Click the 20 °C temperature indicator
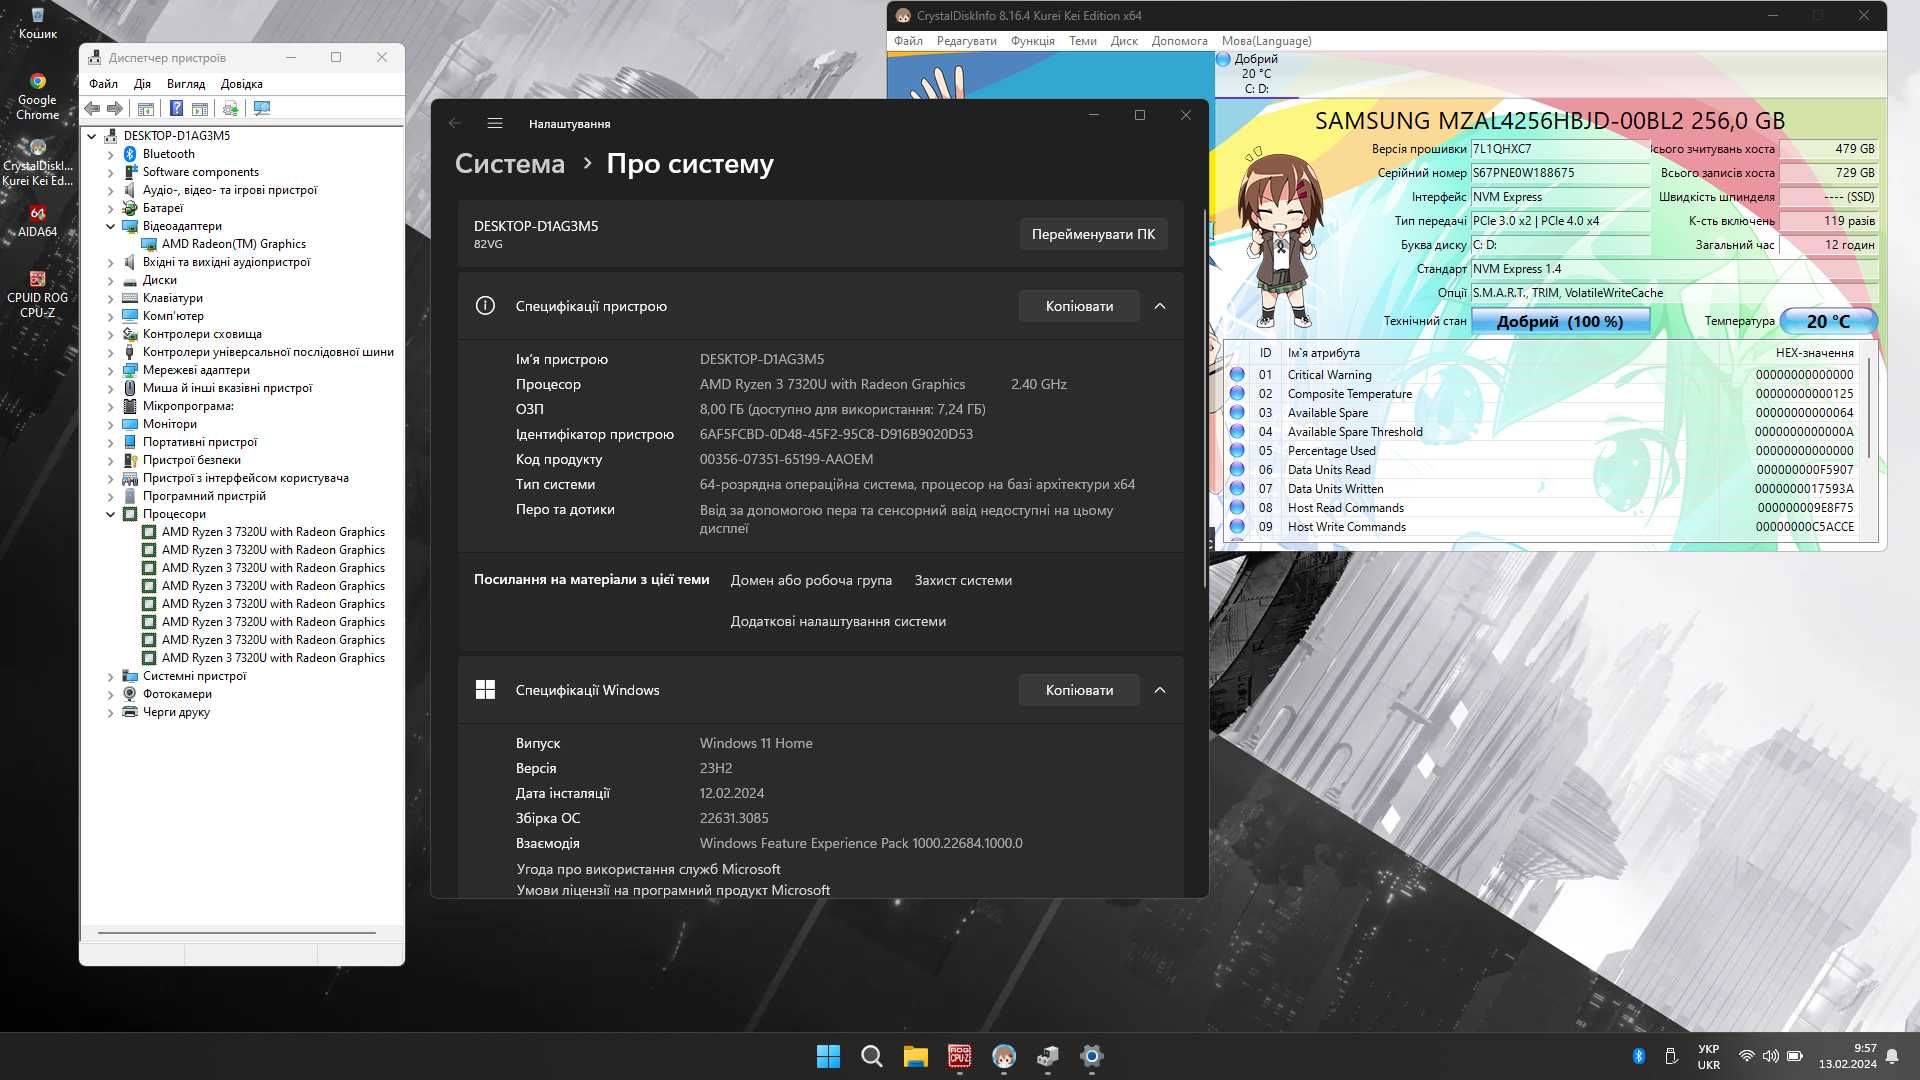The image size is (1920, 1080). [1828, 321]
